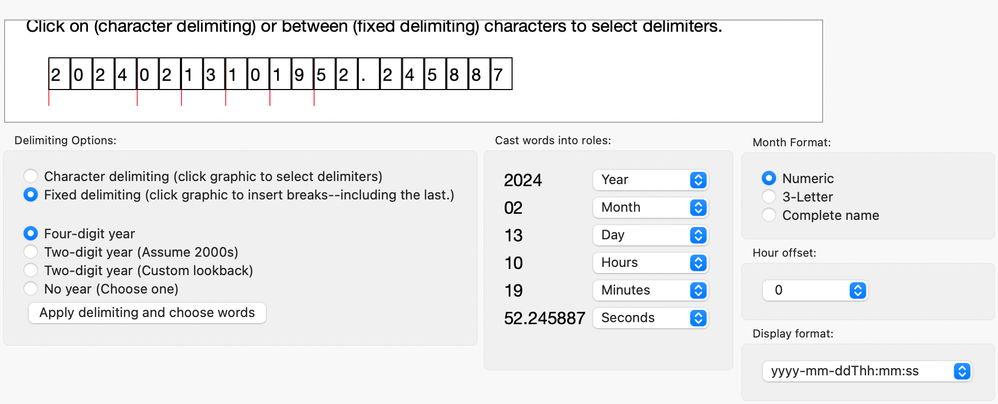Open the Hour offset dropdown
The height and width of the screenshot is (404, 998).
click(x=814, y=290)
